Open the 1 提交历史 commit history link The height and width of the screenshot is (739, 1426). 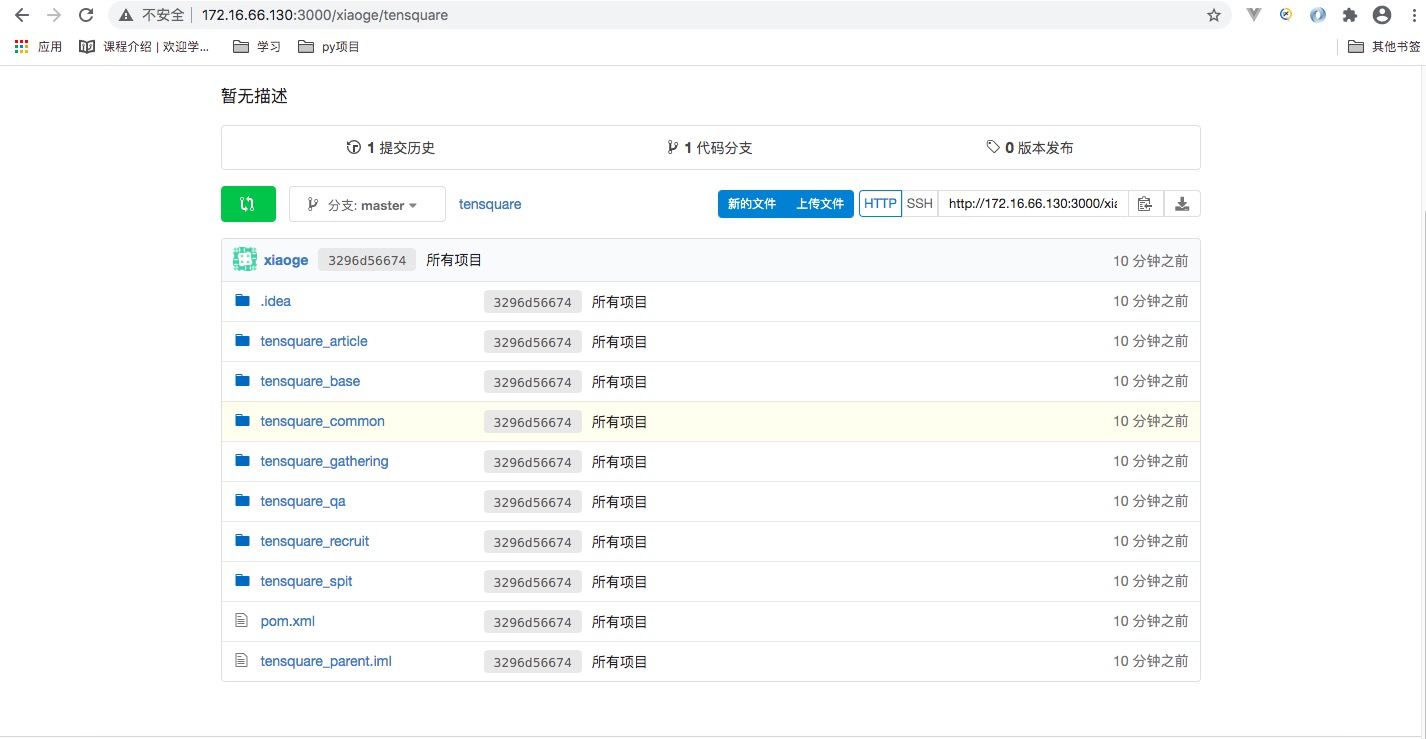390,146
